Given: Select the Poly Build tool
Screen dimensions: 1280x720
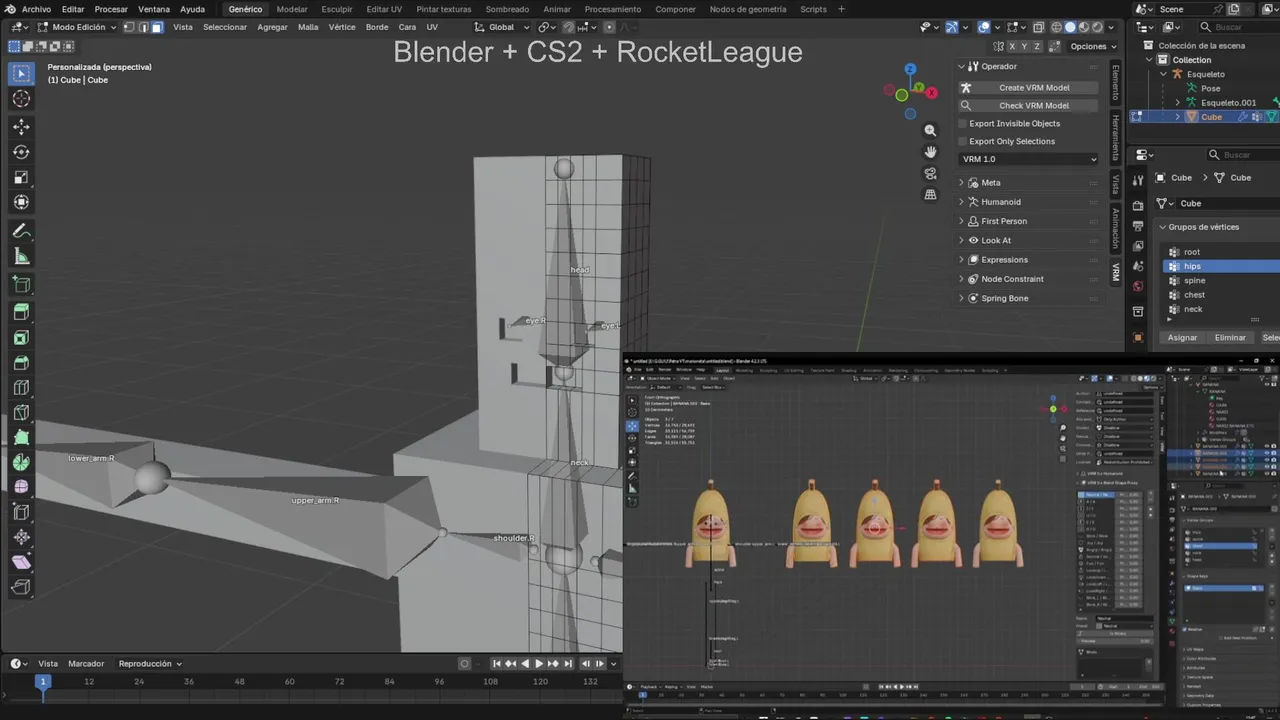Looking at the screenshot, I should 21,438.
